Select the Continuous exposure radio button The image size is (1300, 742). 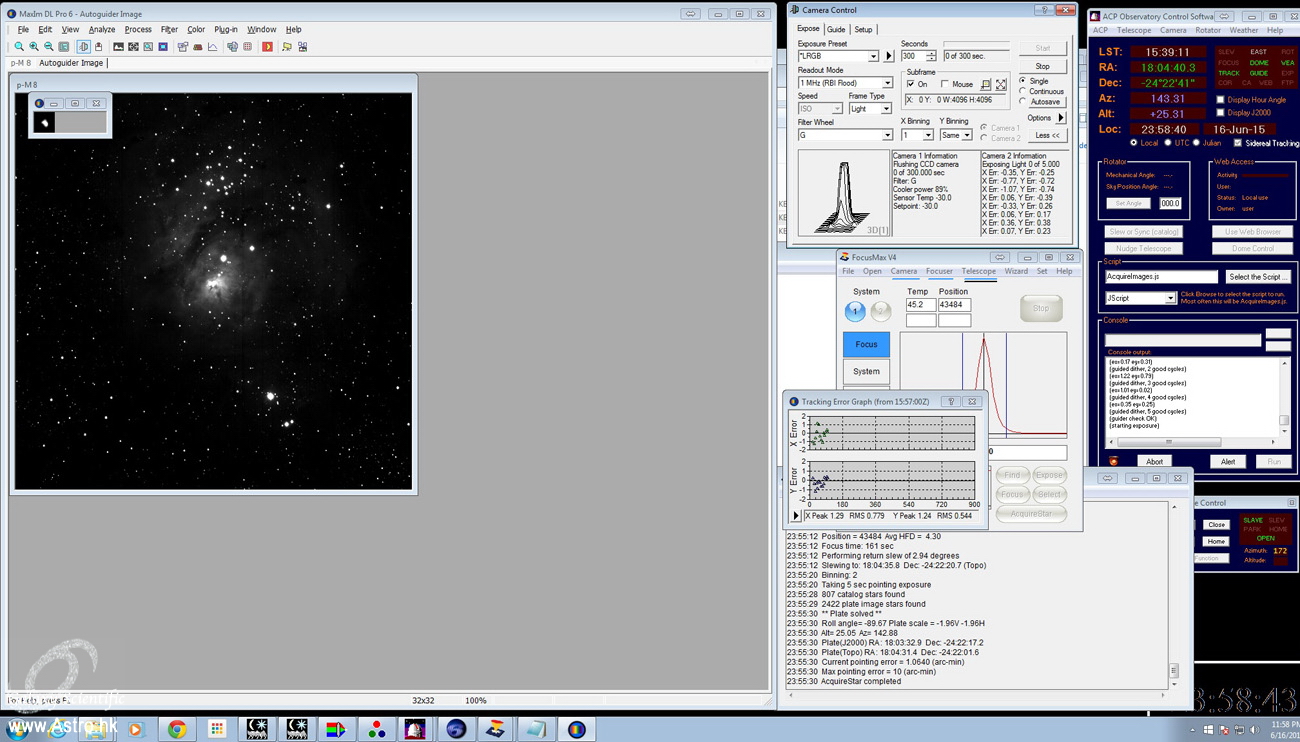[x=1022, y=91]
